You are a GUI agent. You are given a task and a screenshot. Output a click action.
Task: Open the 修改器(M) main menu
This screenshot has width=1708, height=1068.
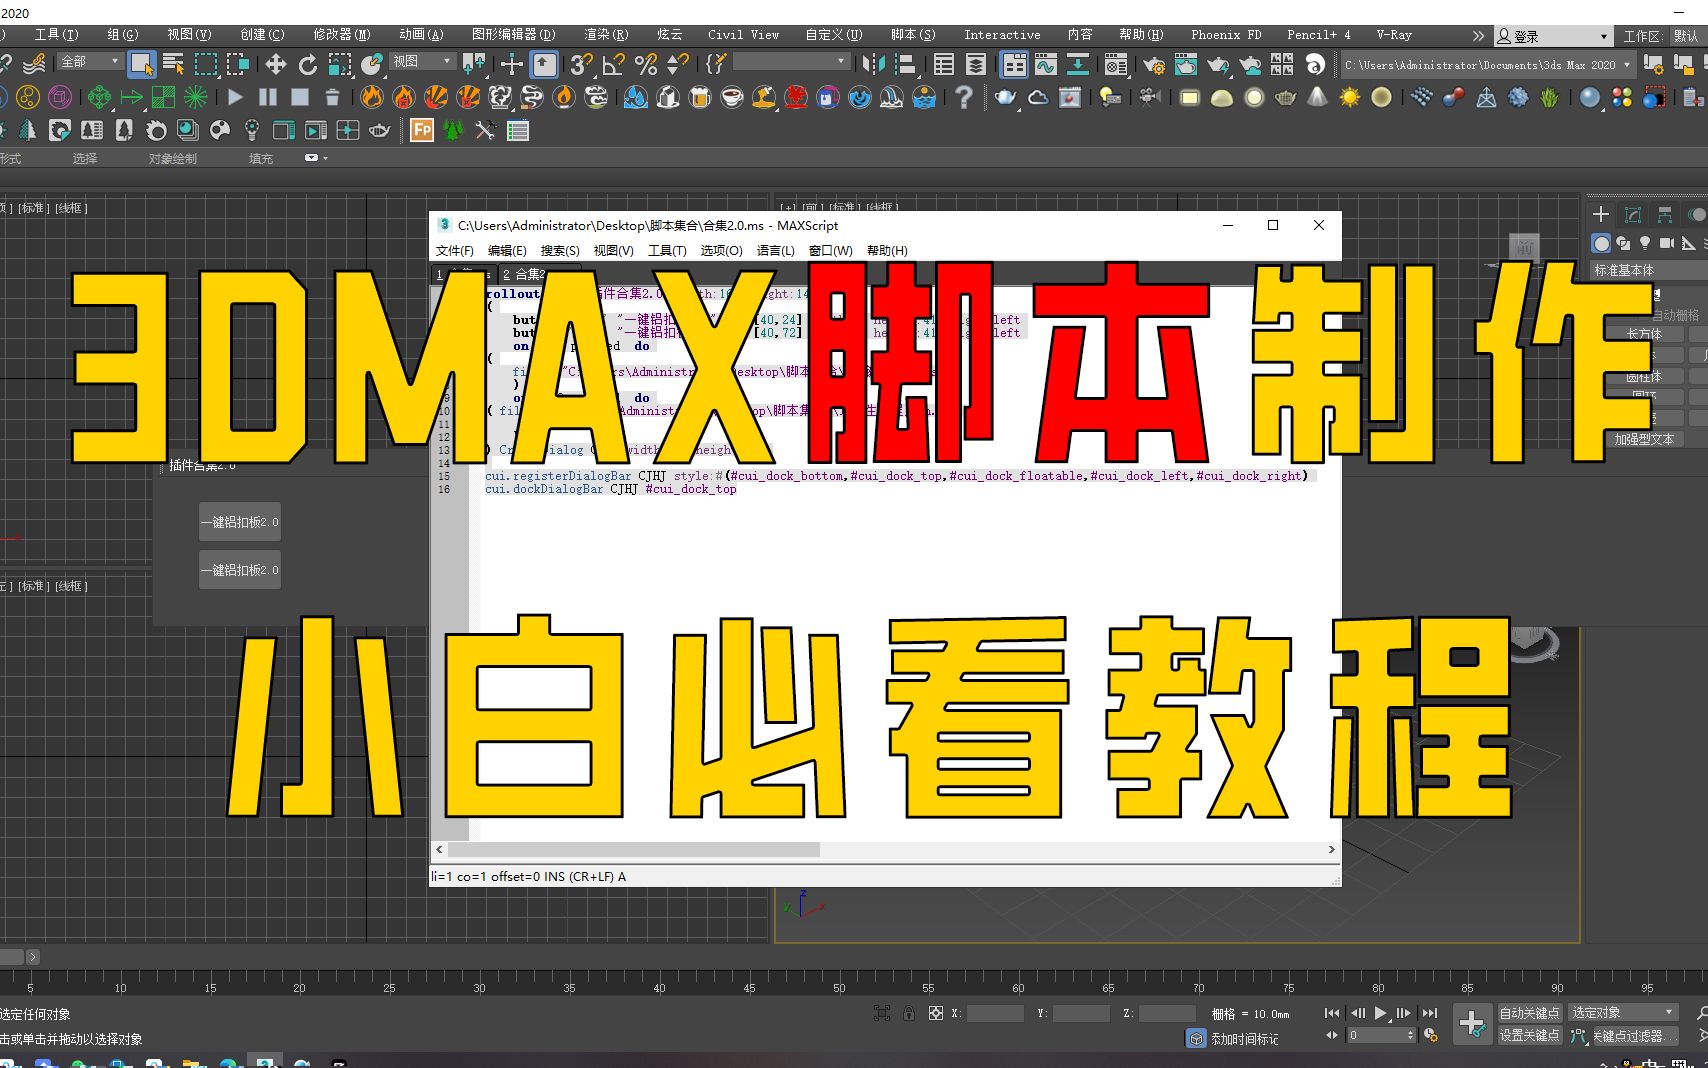click(x=342, y=35)
